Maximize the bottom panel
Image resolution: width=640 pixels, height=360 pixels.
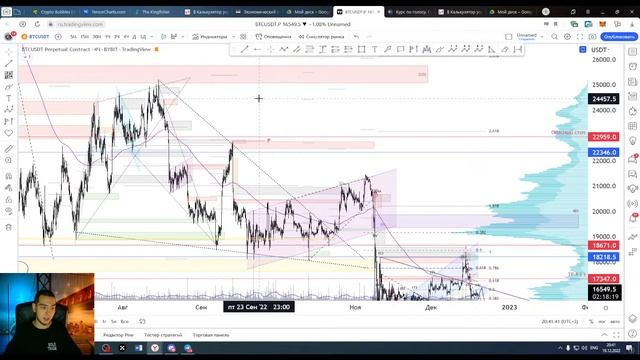(x=616, y=335)
